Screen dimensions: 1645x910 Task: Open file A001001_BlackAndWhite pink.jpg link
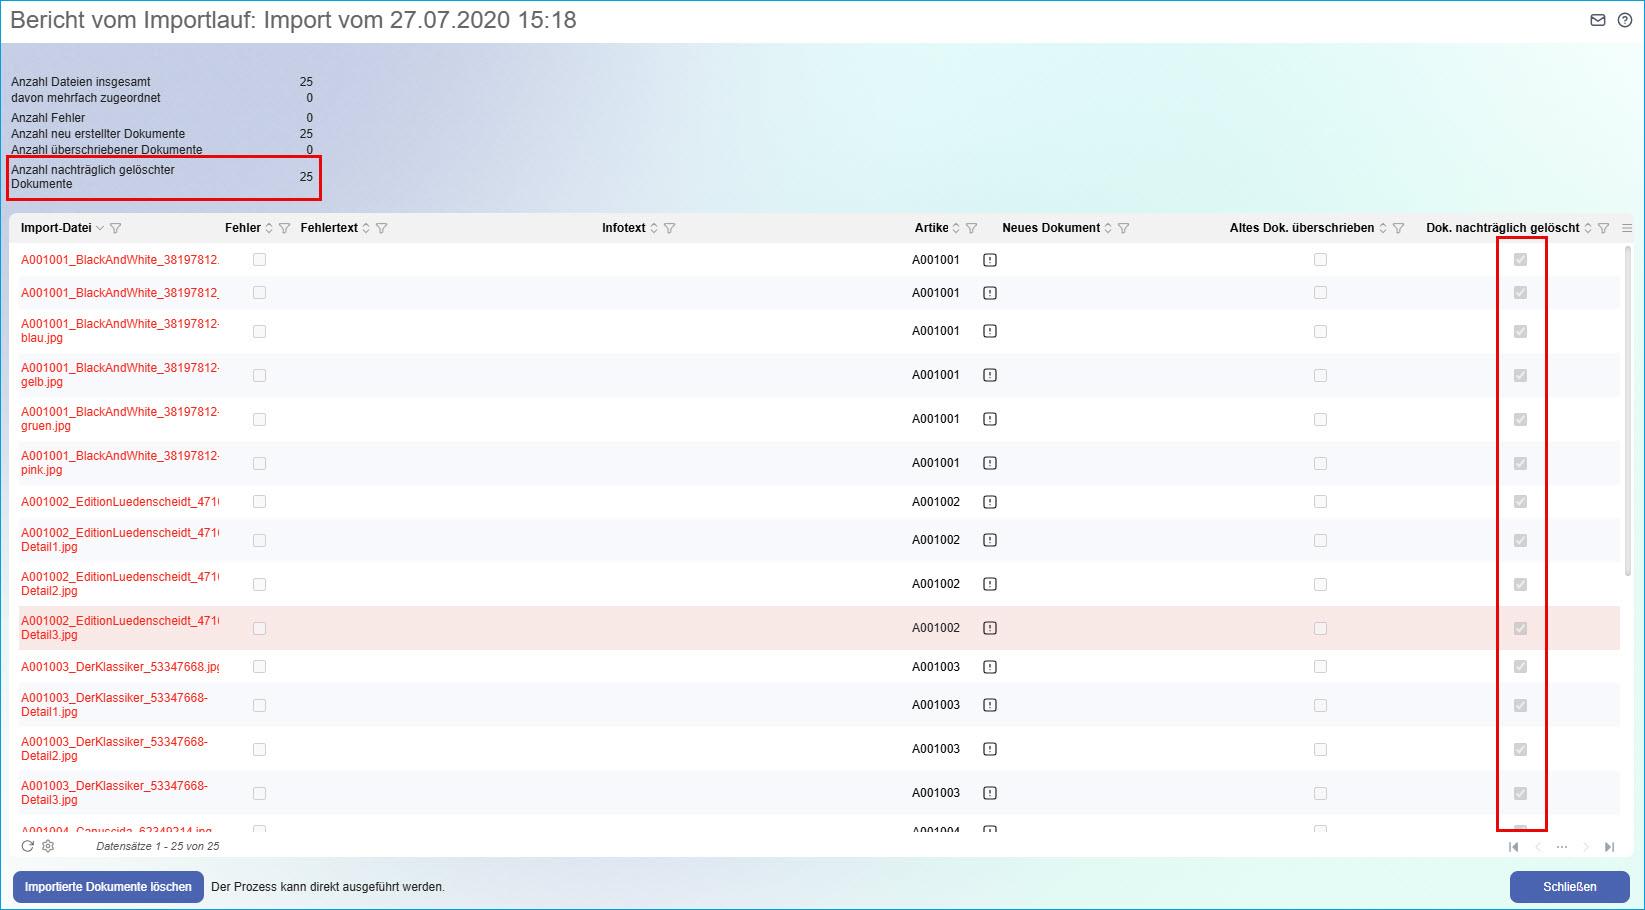pyautogui.click(x=120, y=463)
